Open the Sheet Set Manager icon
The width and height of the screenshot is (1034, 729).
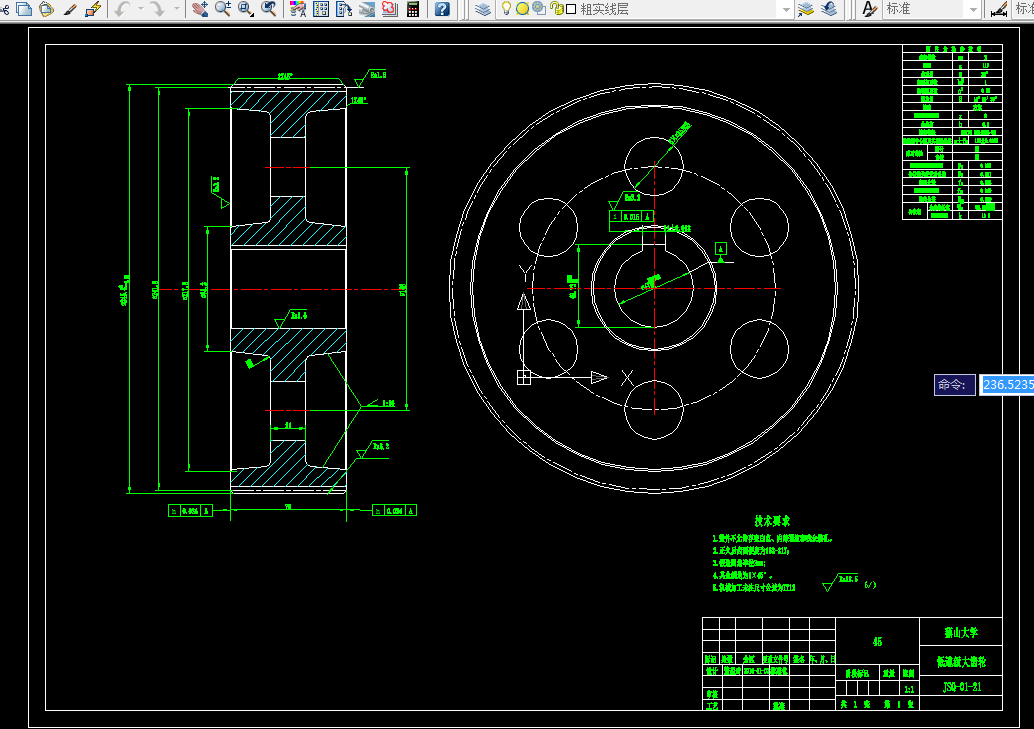coord(367,9)
